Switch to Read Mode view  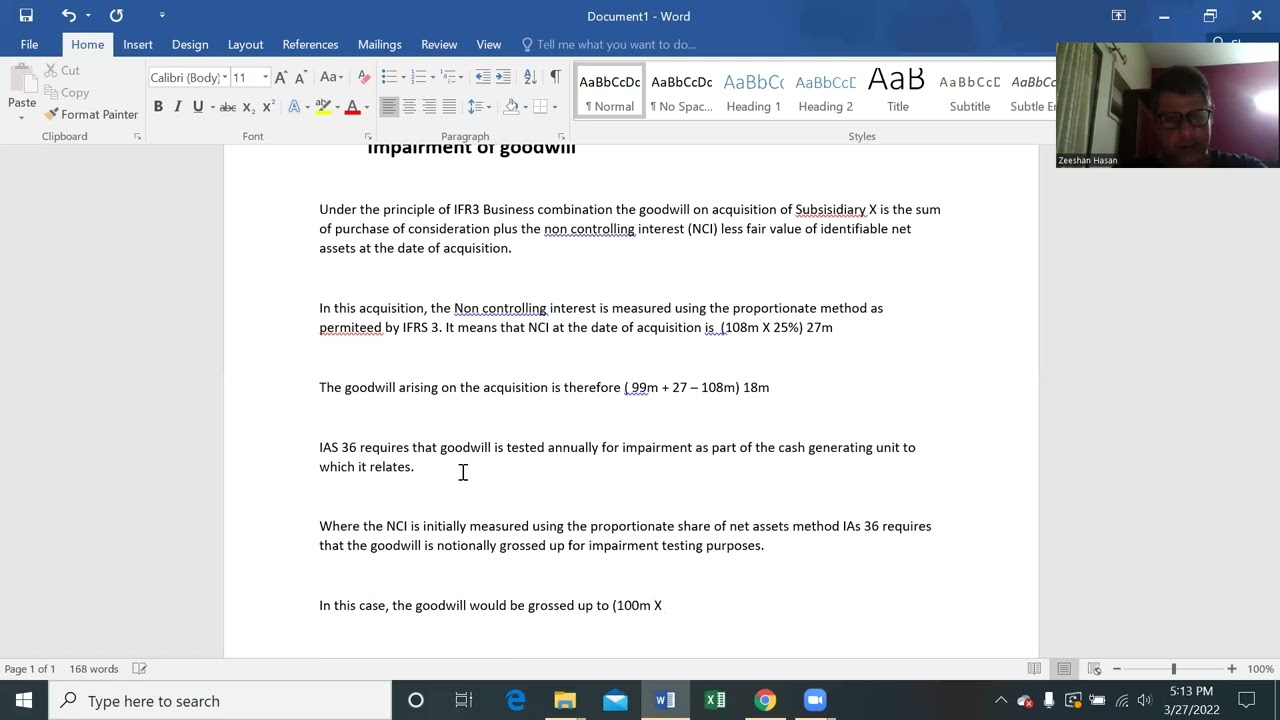1034,669
